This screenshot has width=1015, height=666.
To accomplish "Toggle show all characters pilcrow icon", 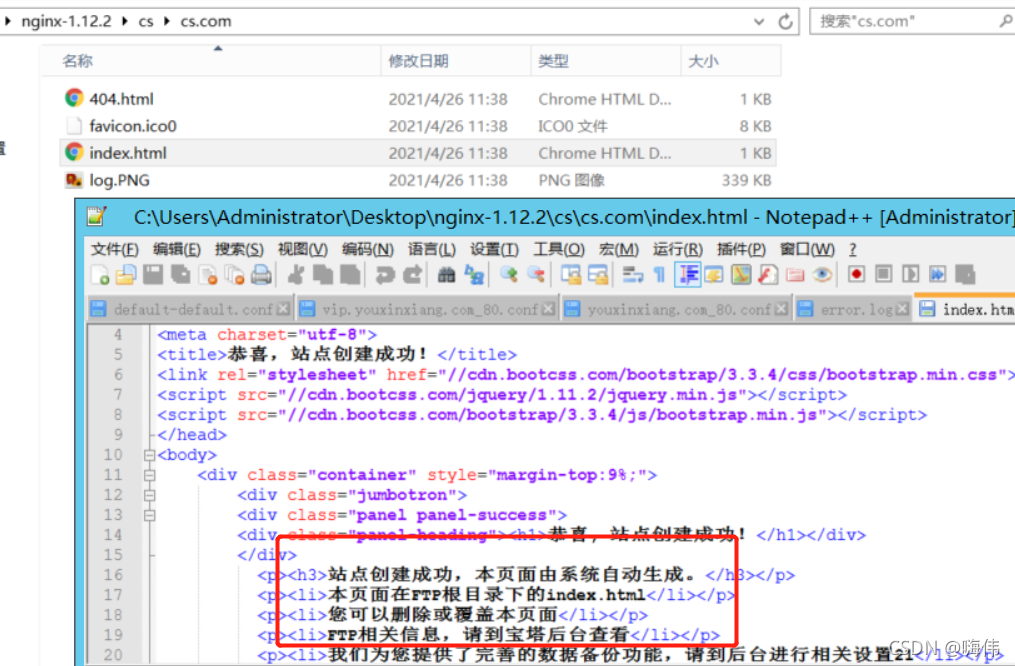I will [x=660, y=275].
